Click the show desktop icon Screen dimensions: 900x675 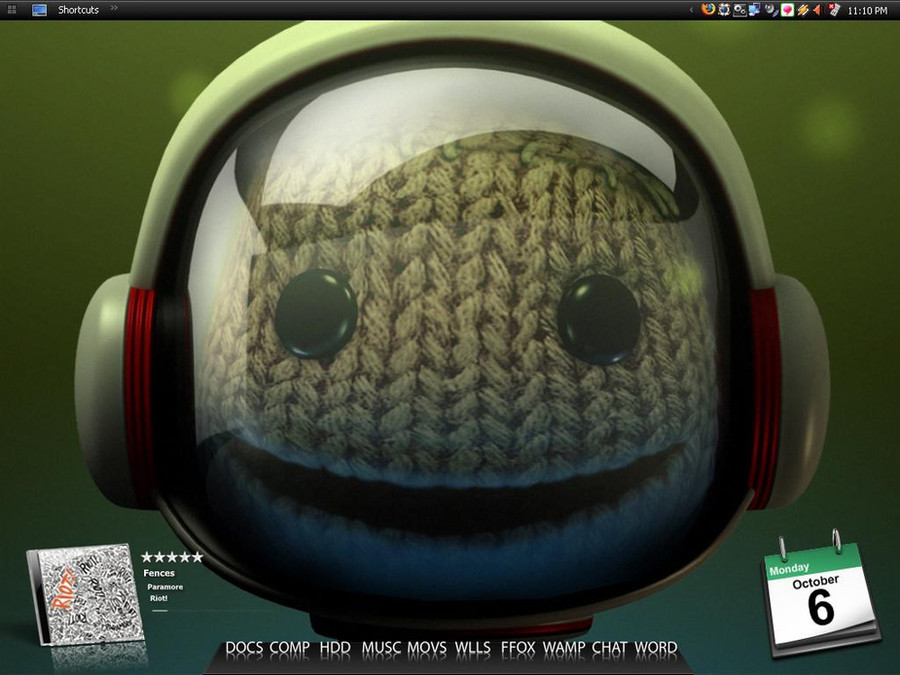[x=39, y=10]
